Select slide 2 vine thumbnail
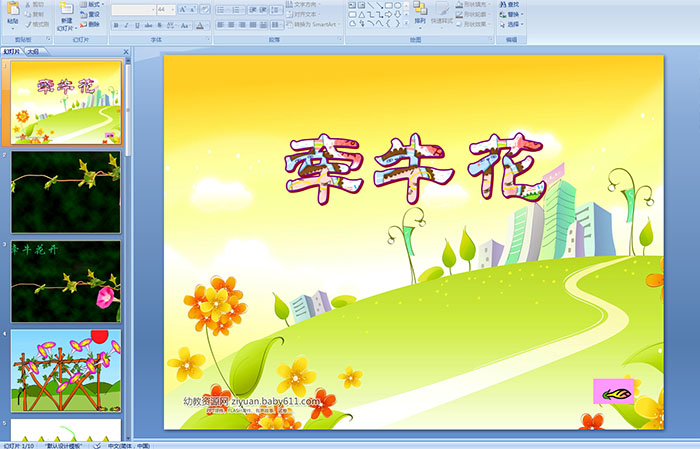The image size is (700, 449). pyautogui.click(x=66, y=192)
